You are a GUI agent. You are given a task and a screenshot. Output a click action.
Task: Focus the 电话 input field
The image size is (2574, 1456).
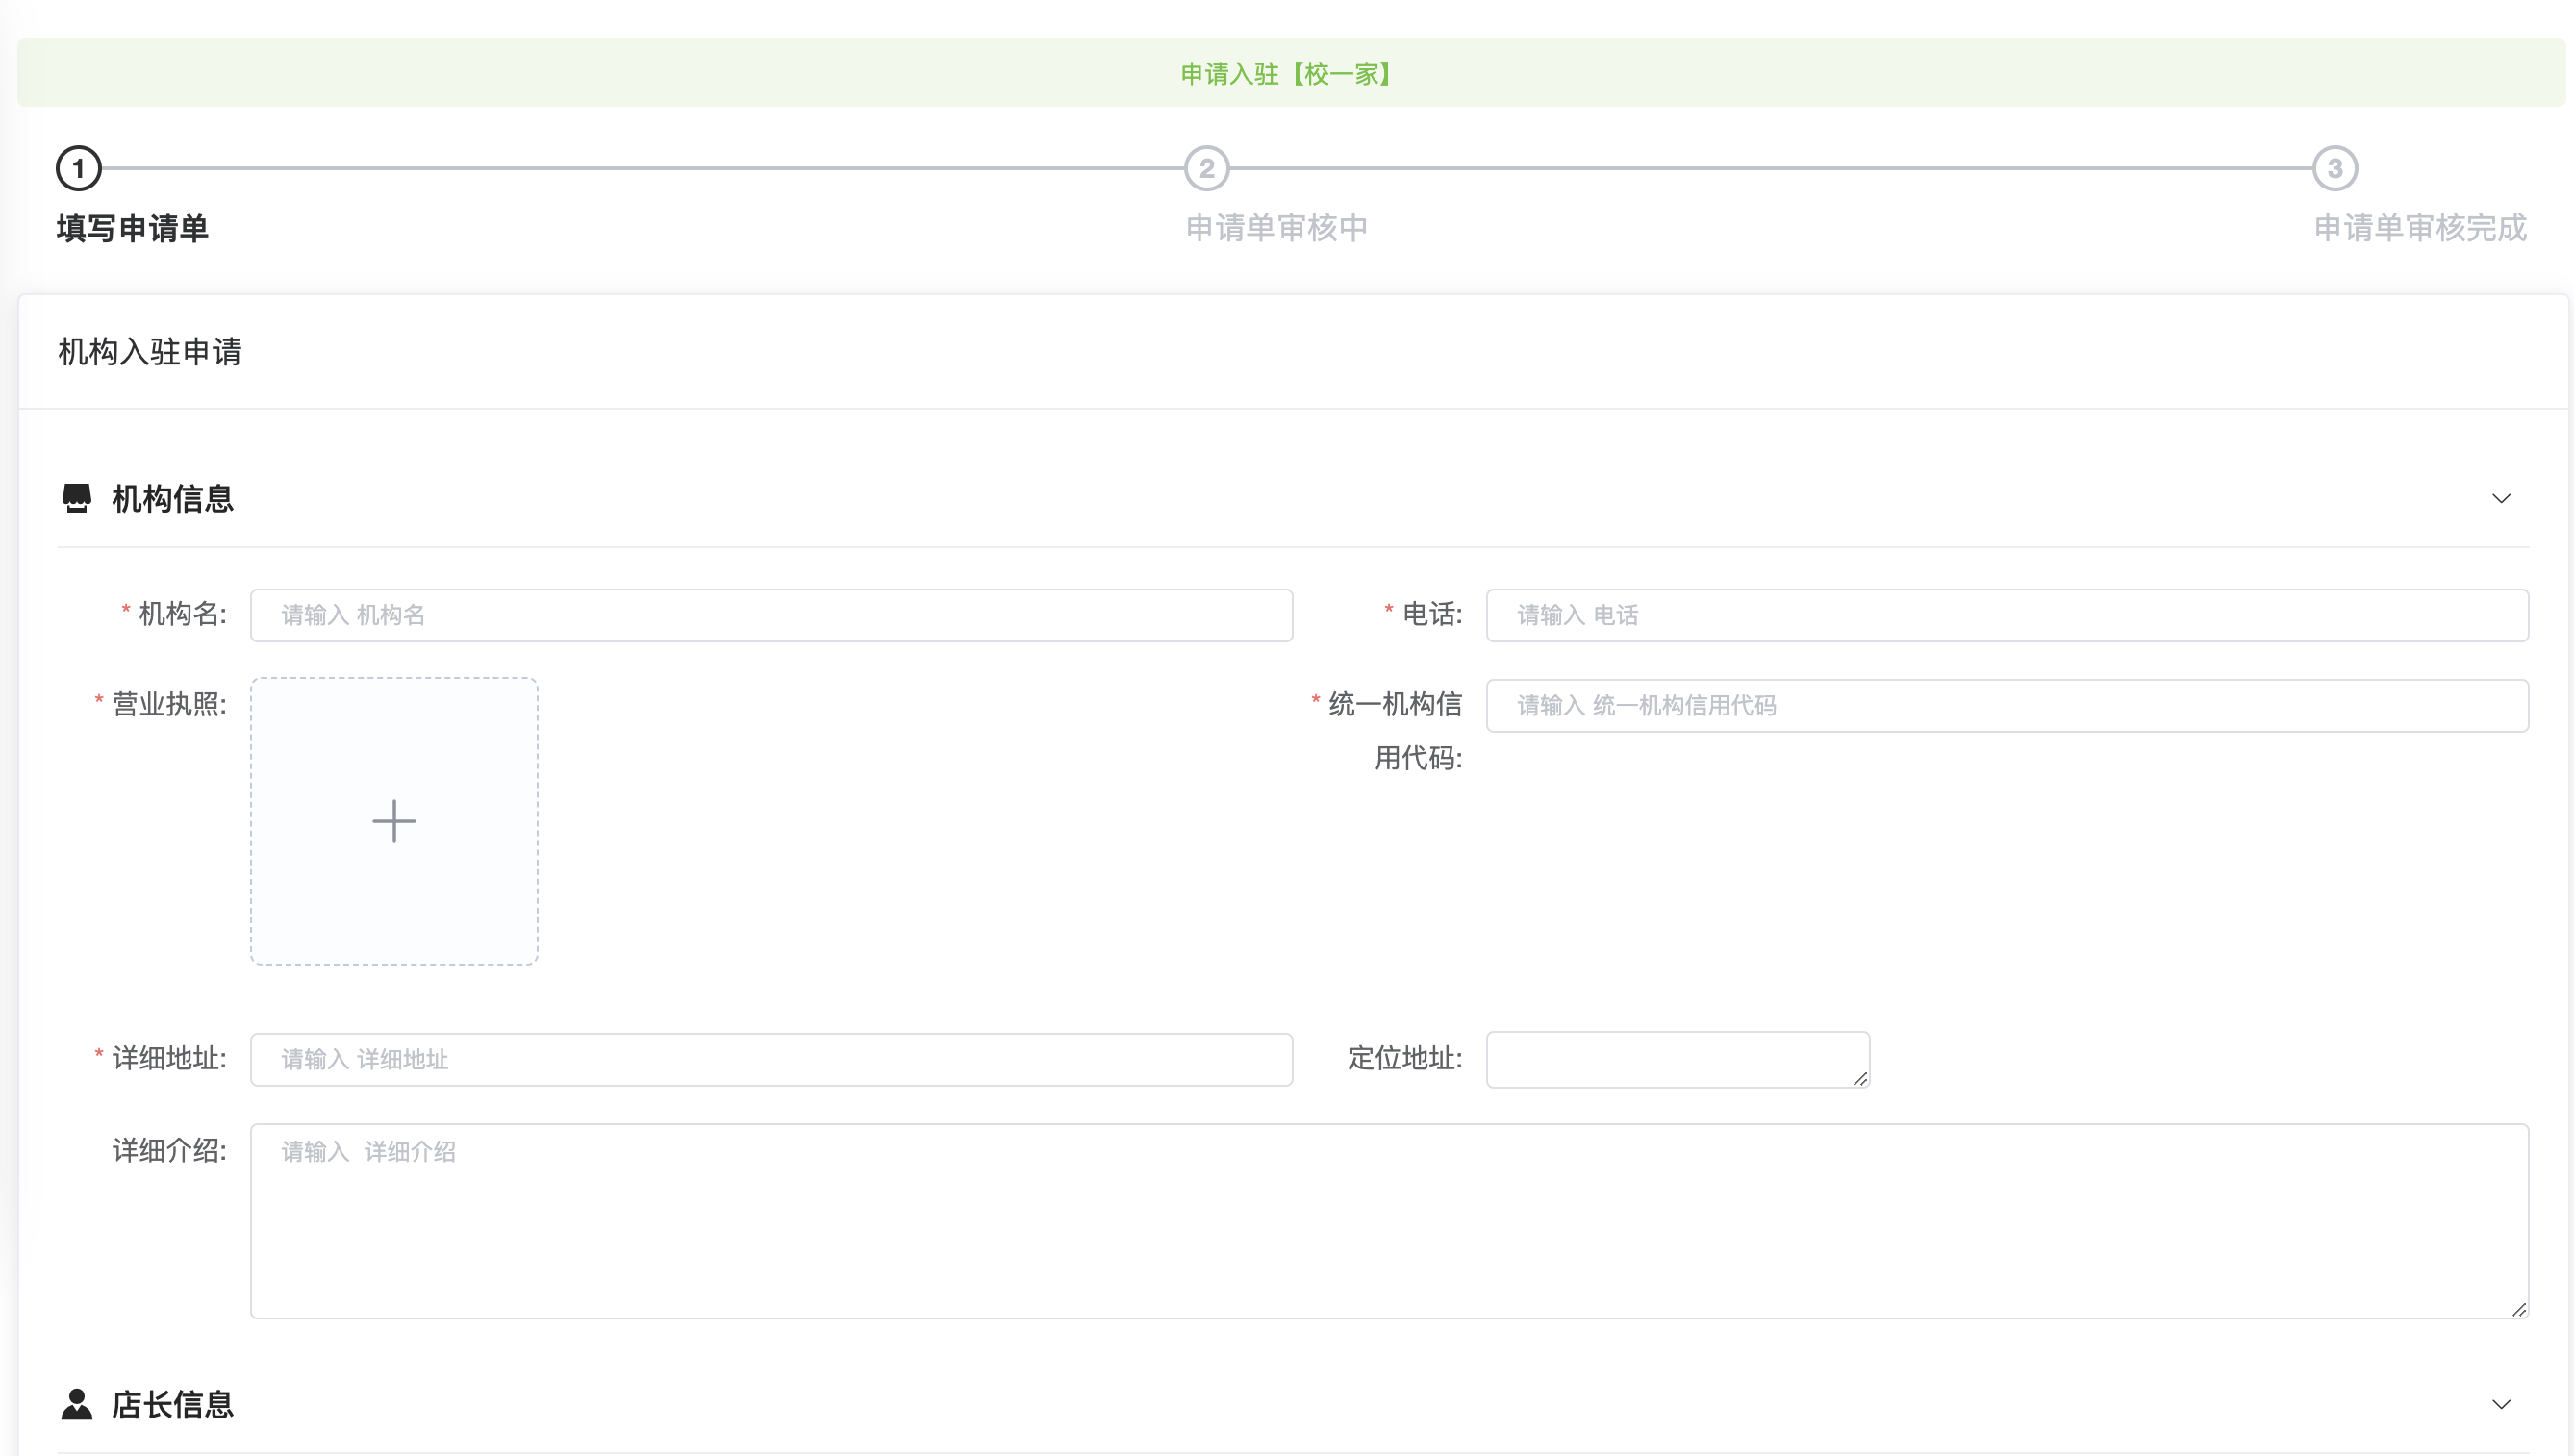click(2006, 615)
